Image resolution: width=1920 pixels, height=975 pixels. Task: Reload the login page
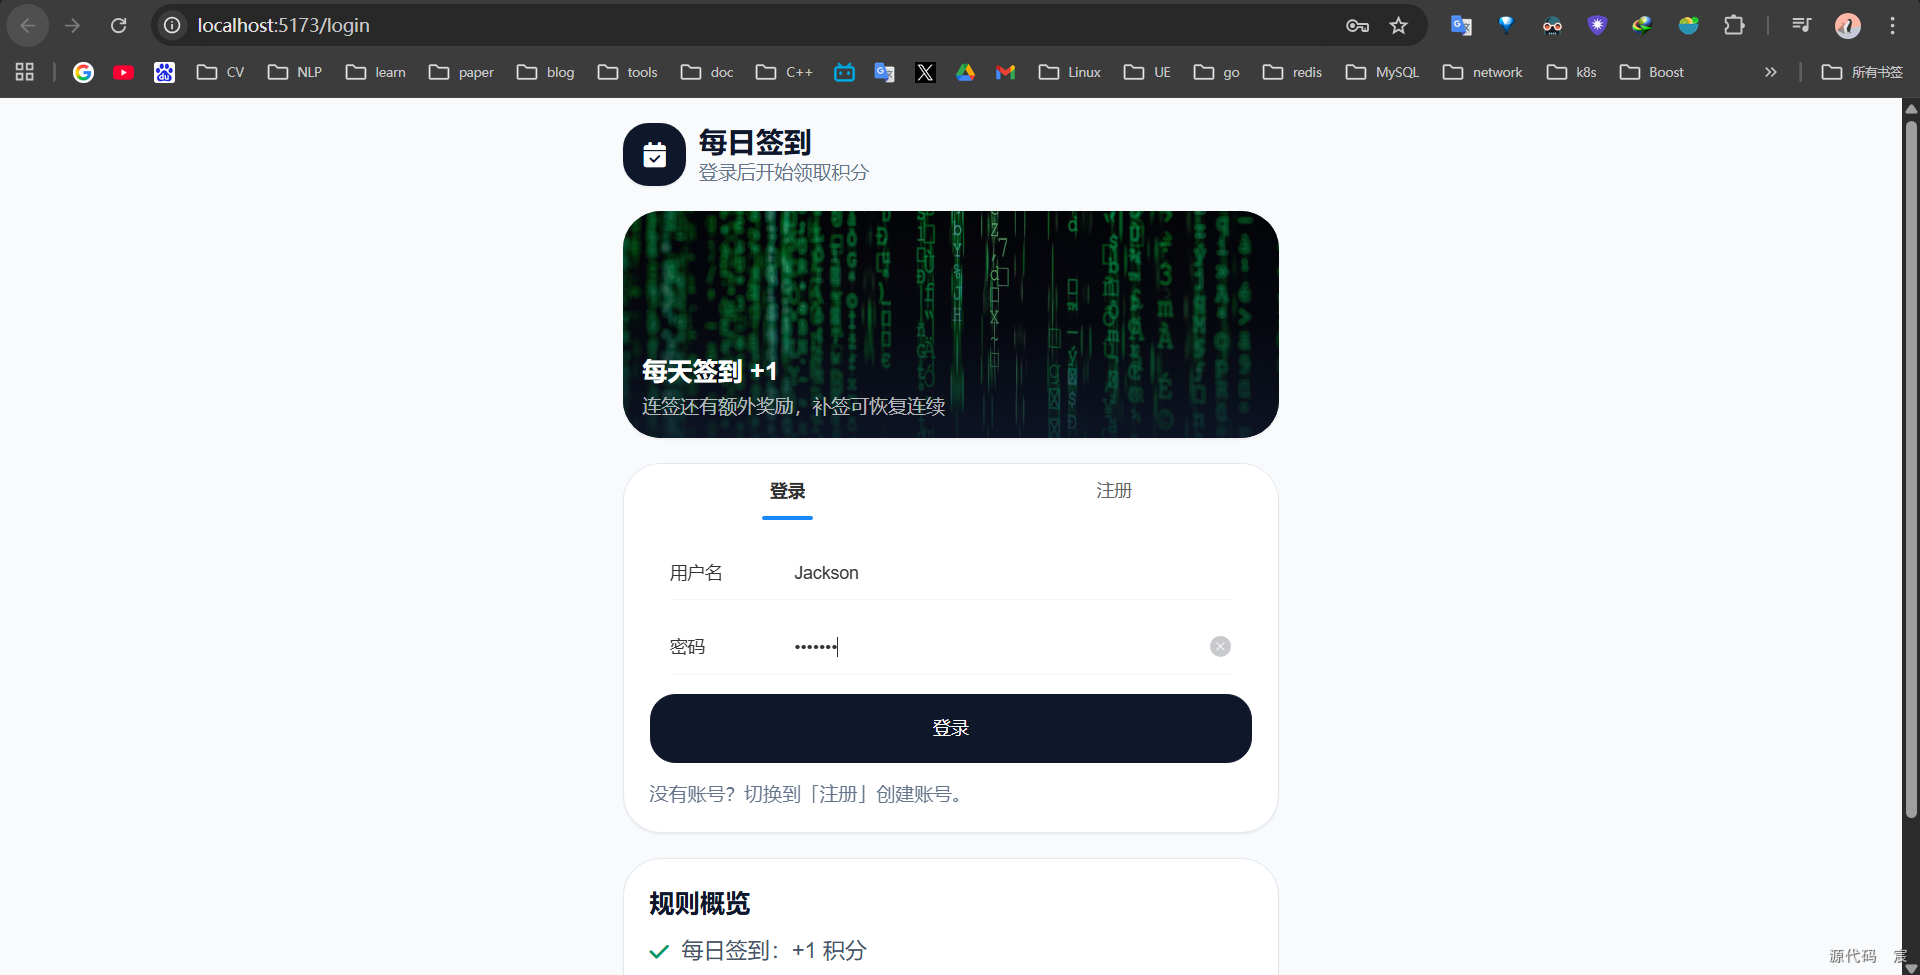click(x=118, y=25)
